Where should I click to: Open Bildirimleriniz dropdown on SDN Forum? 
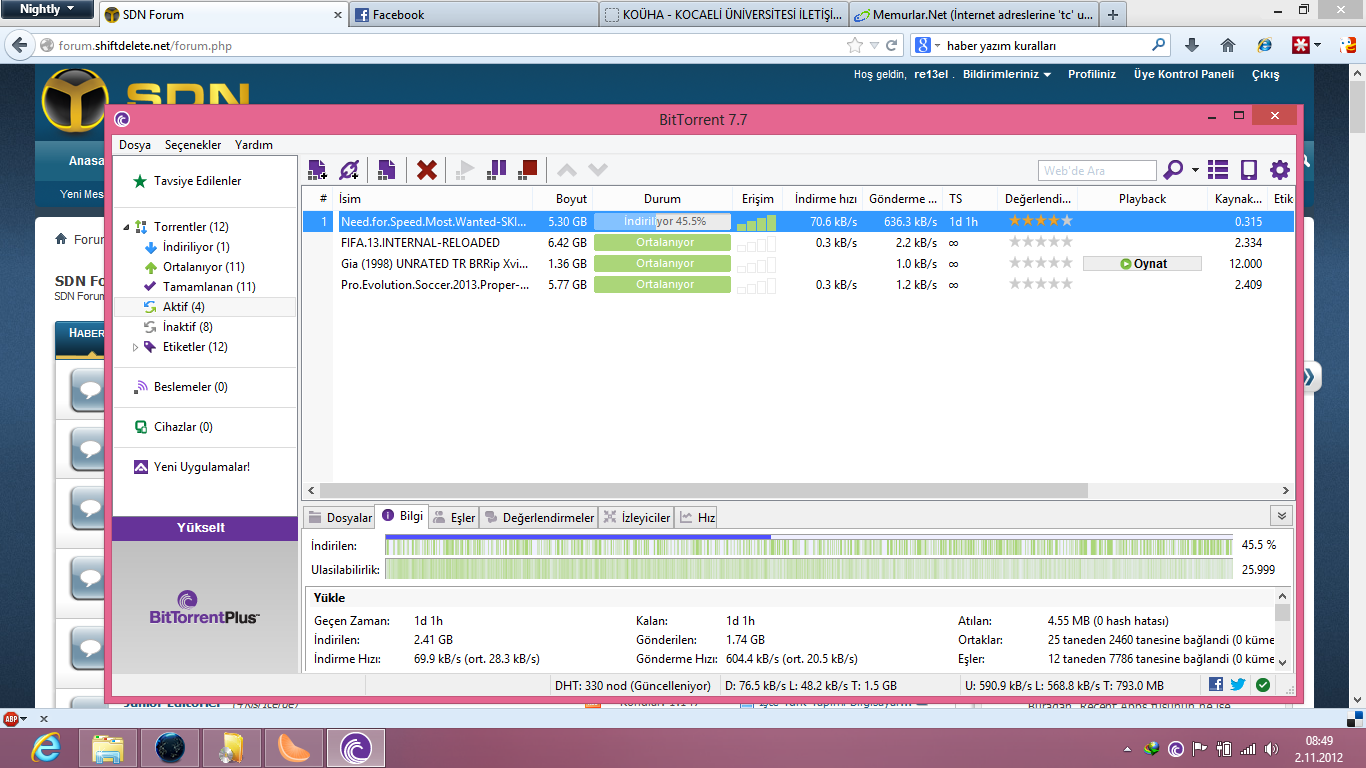1007,74
